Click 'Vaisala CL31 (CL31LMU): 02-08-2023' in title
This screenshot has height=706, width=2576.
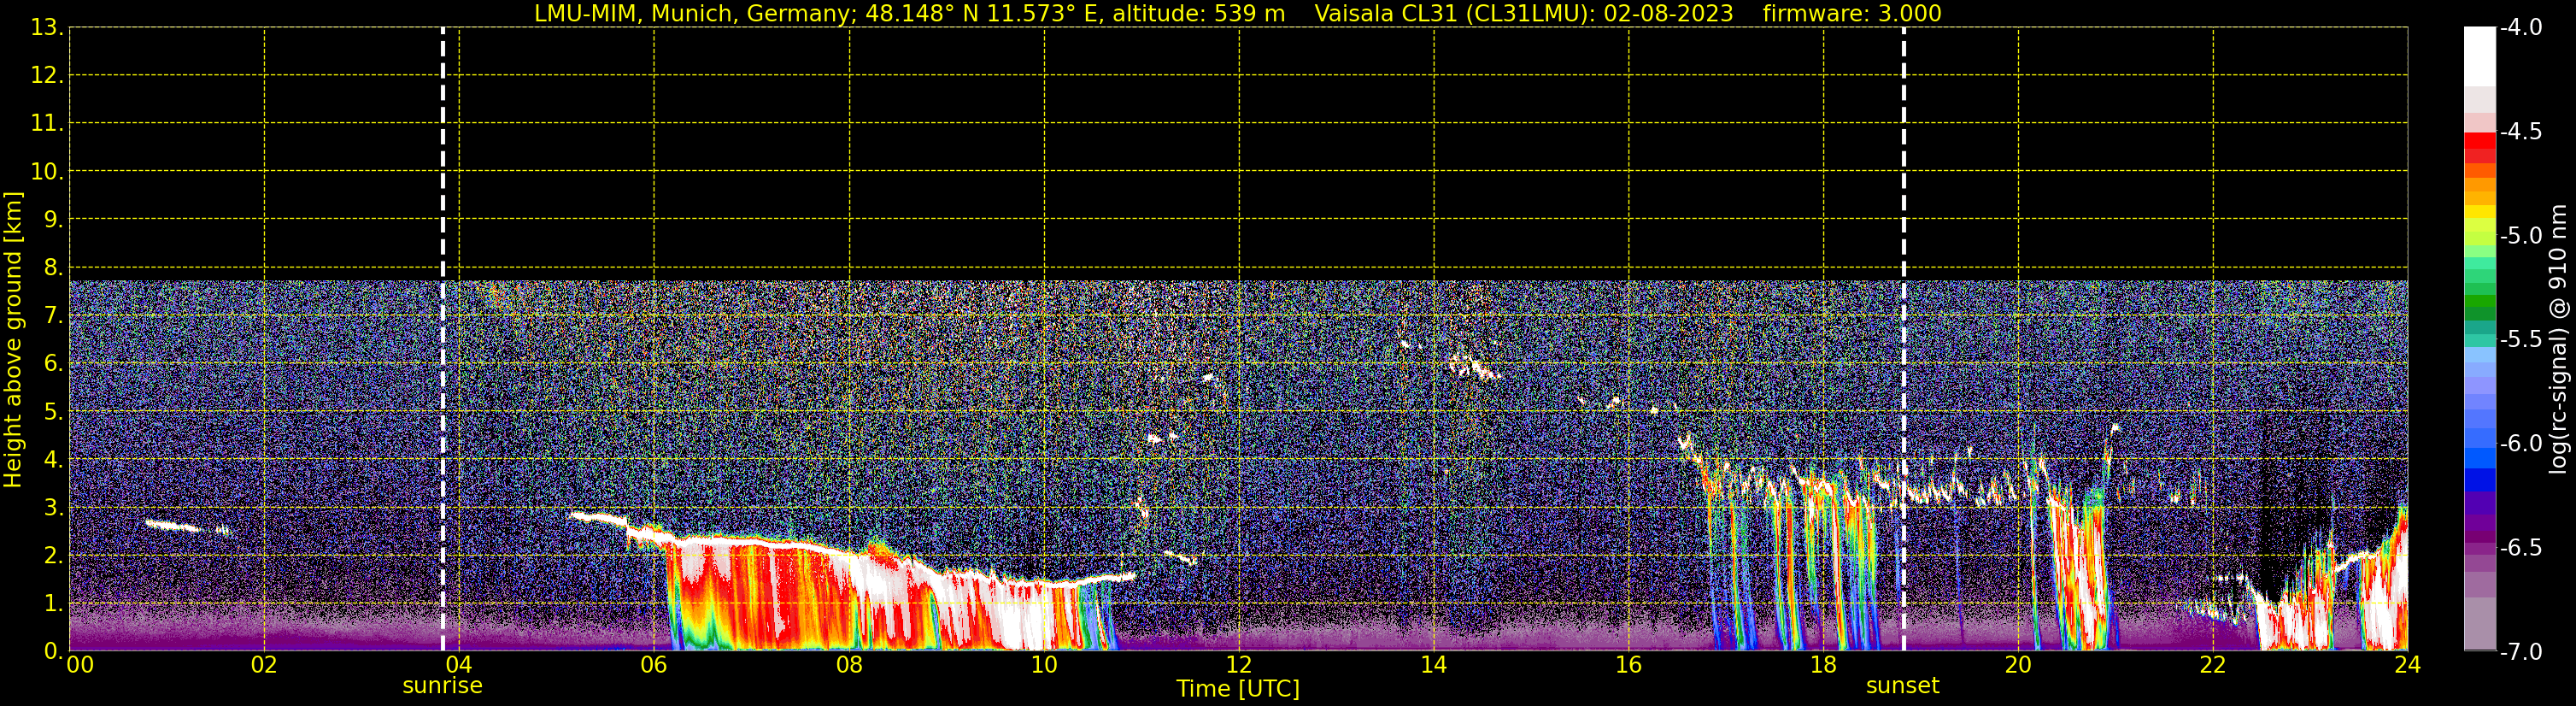pos(1524,13)
